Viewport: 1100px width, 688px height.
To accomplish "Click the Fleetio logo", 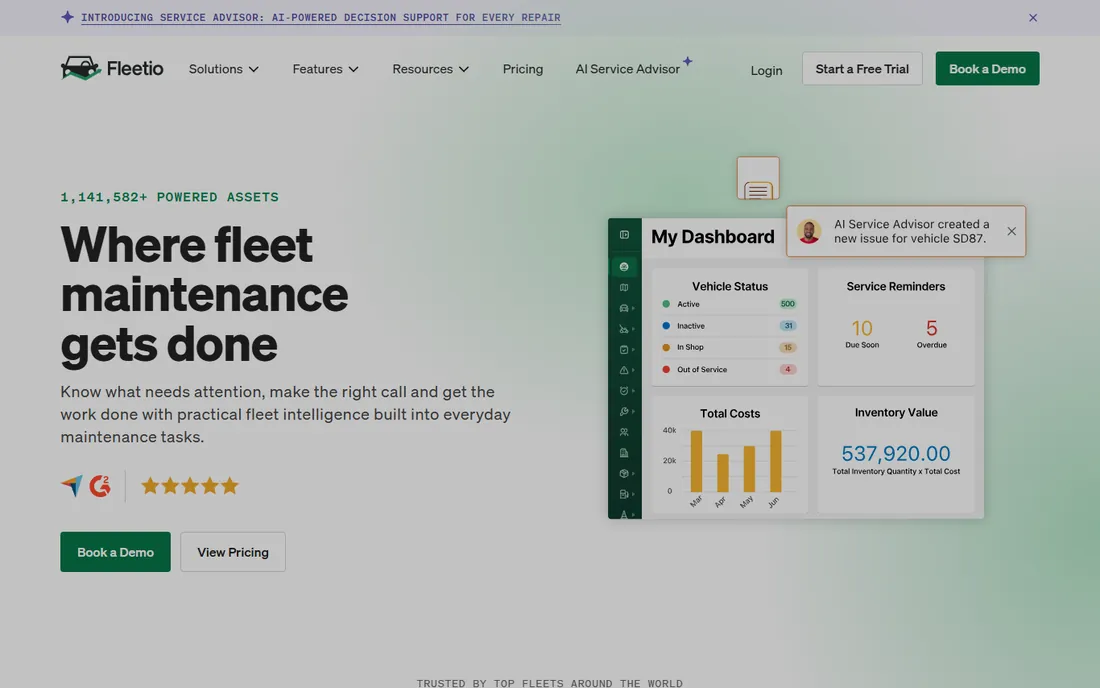I will (112, 68).
